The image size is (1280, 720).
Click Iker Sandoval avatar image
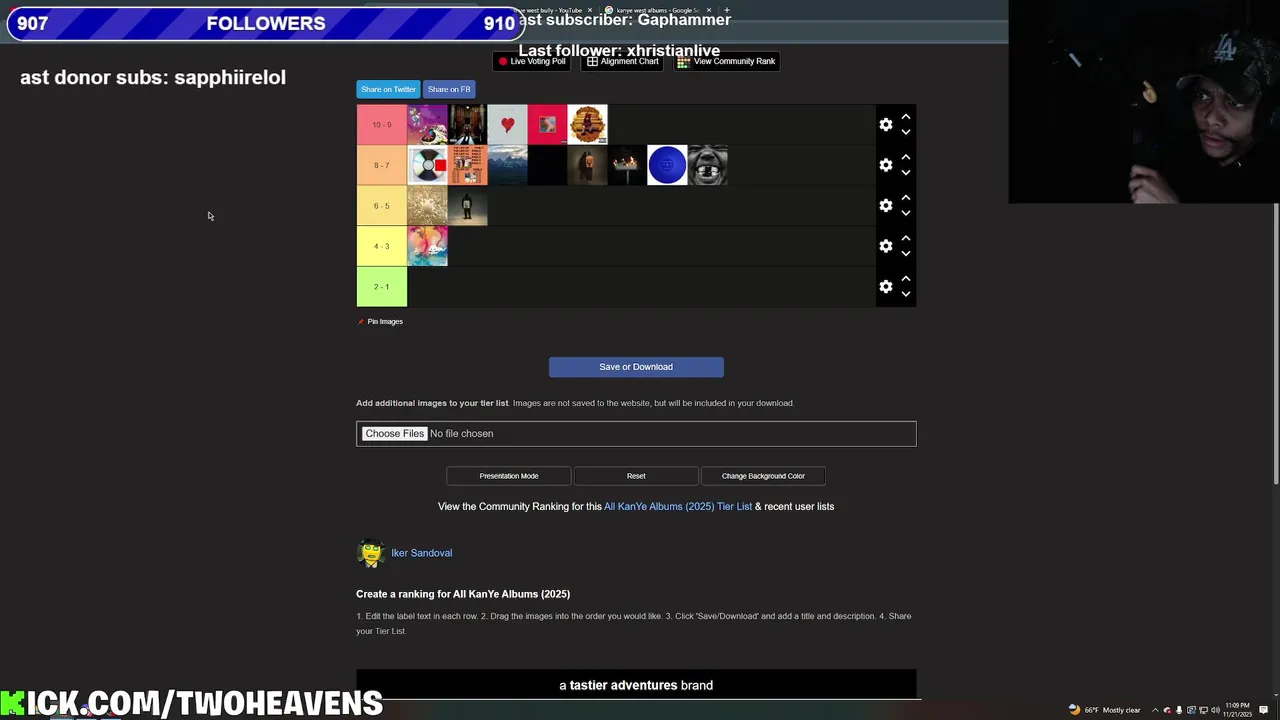coord(371,553)
